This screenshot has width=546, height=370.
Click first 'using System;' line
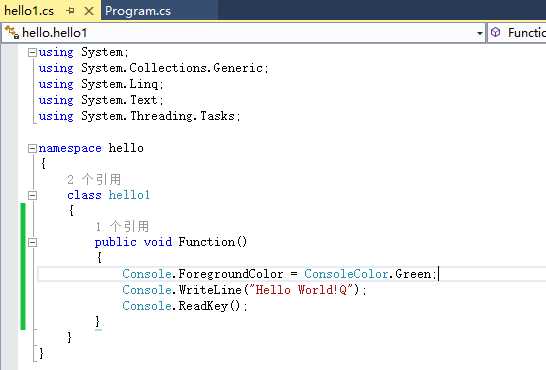point(84,52)
